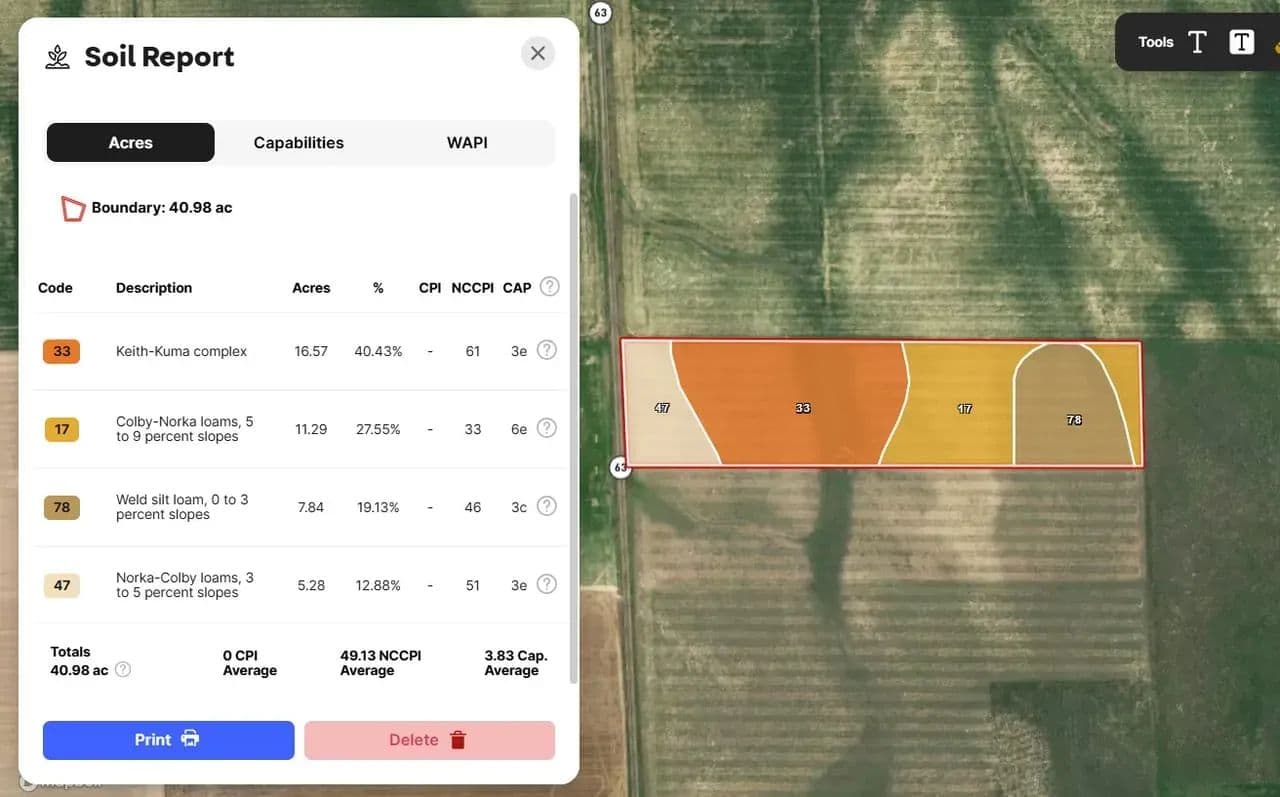Click the orange code 33 swatch

(x=62, y=351)
